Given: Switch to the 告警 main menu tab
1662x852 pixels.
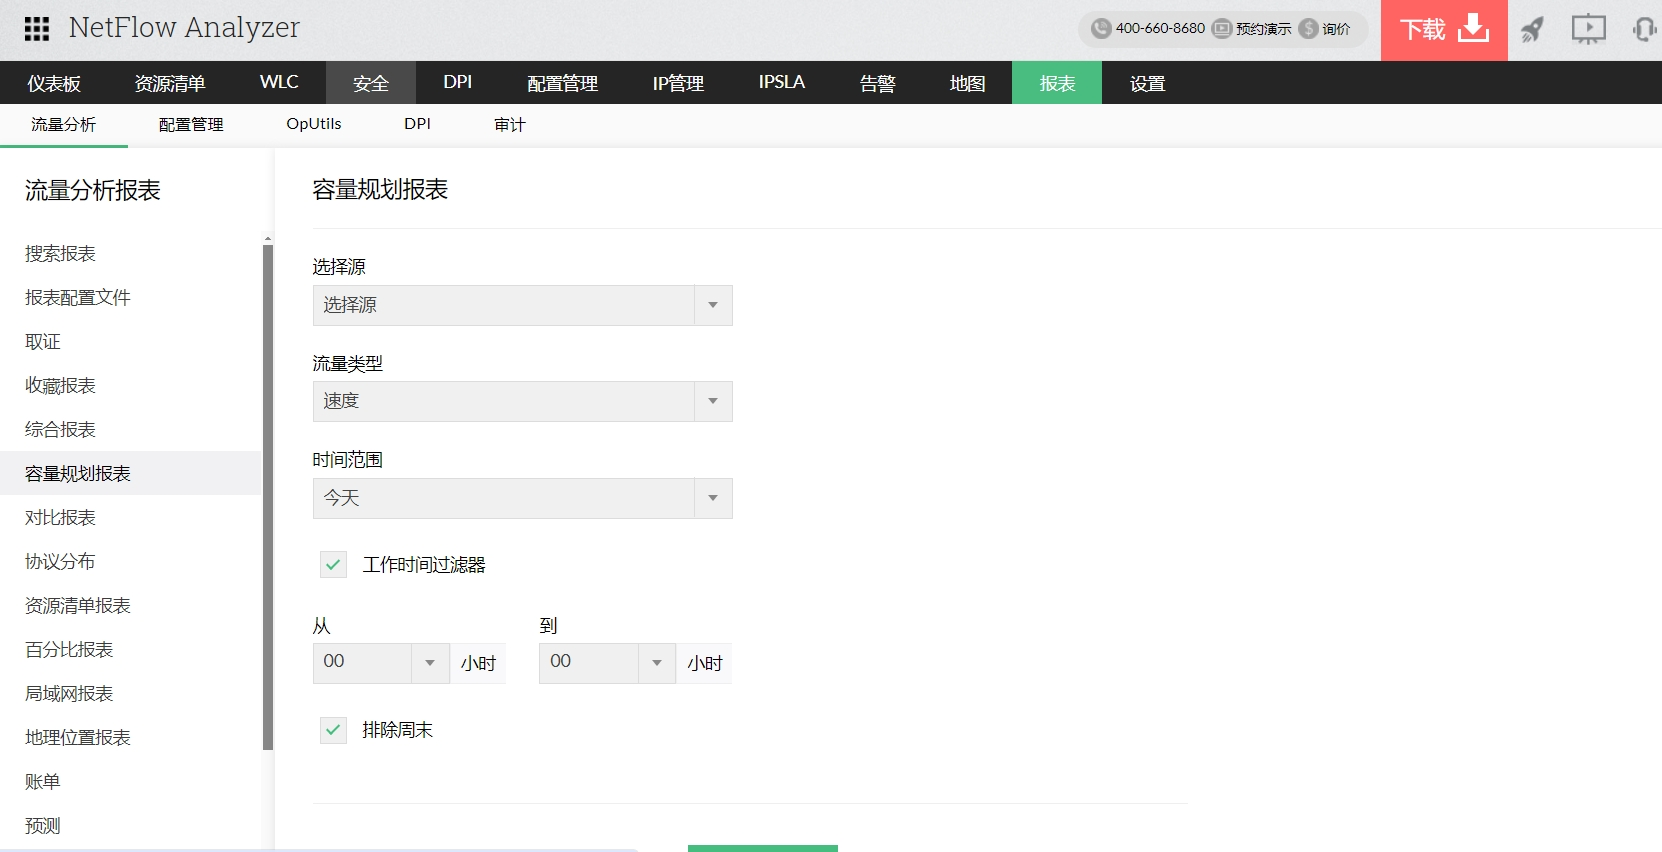Looking at the screenshot, I should click(877, 83).
